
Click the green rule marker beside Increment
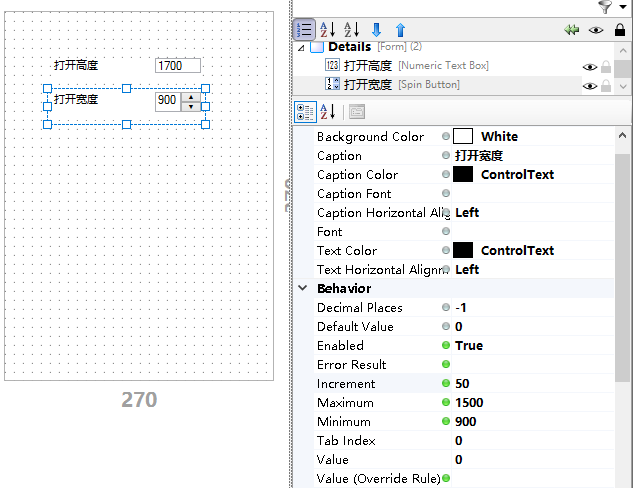(446, 383)
